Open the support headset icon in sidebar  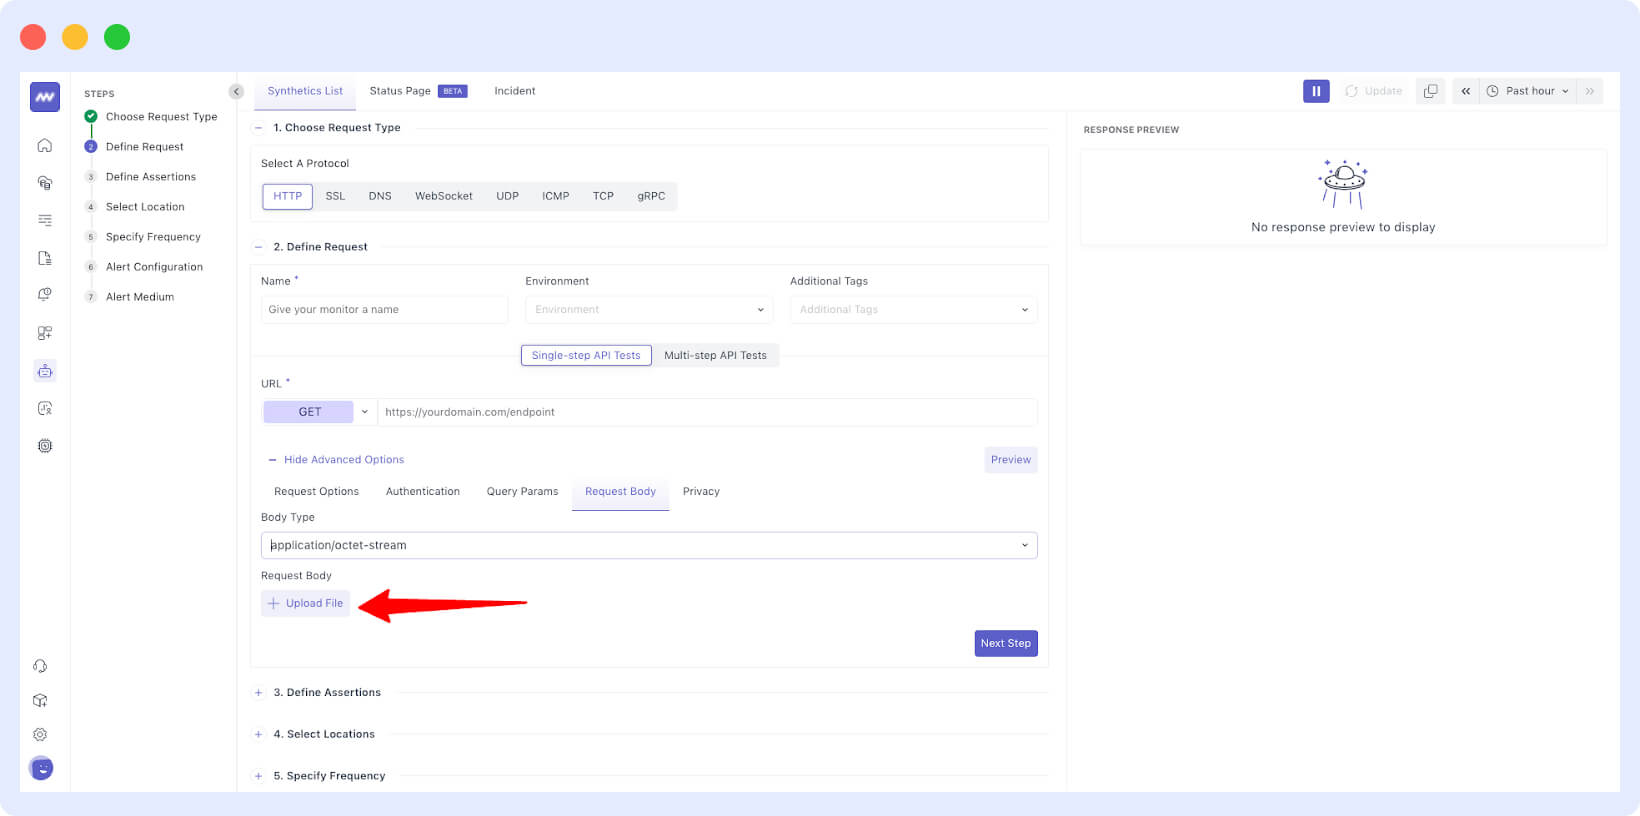(41, 666)
